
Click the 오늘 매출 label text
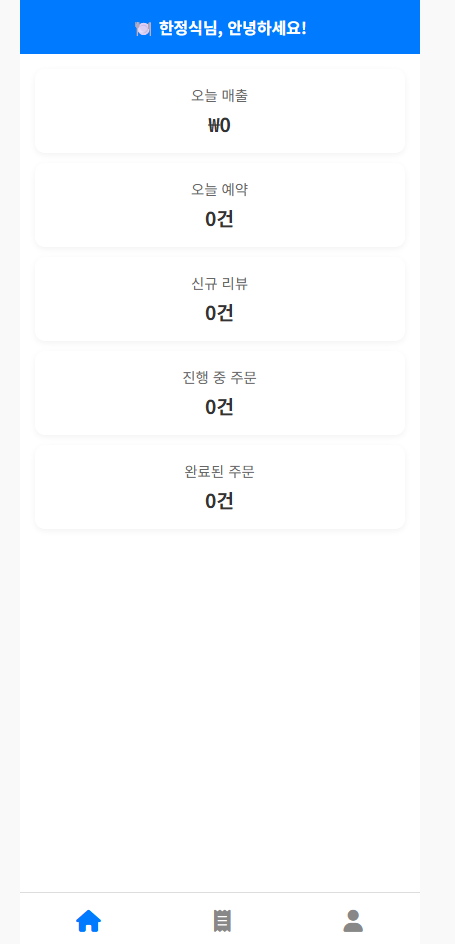[220, 96]
